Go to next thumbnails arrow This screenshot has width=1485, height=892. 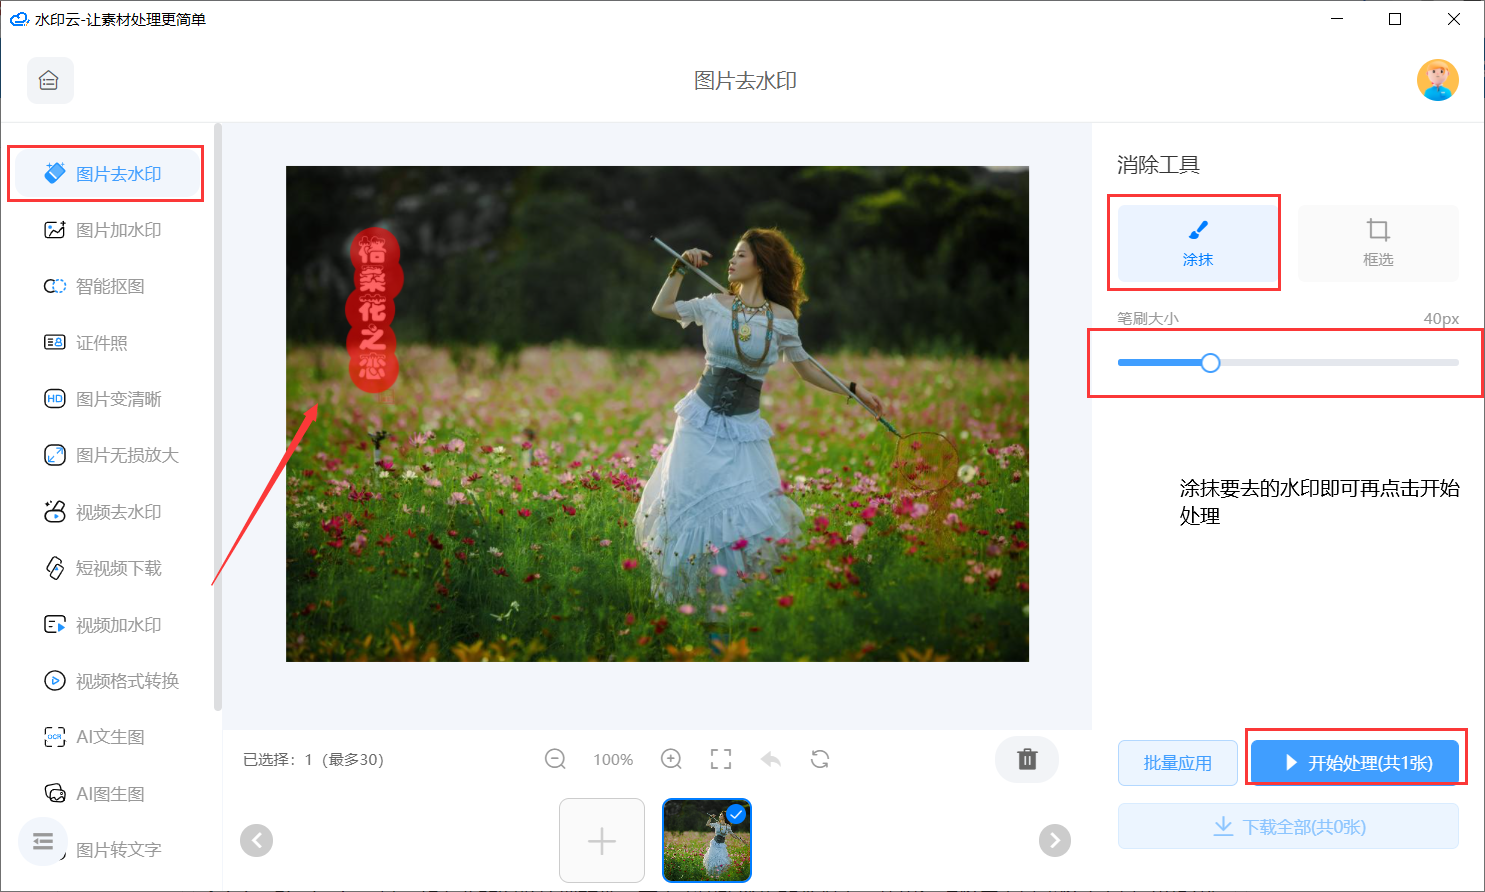point(1055,841)
